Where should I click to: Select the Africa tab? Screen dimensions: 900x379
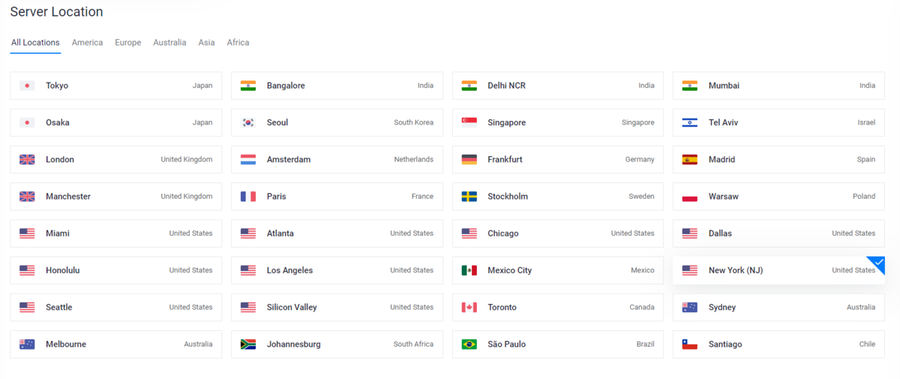[238, 42]
